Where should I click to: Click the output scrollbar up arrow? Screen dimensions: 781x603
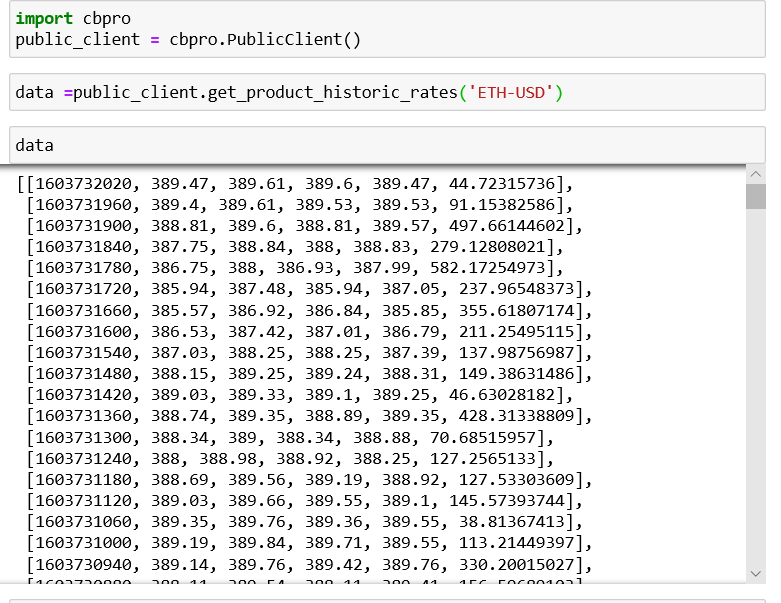point(756,174)
